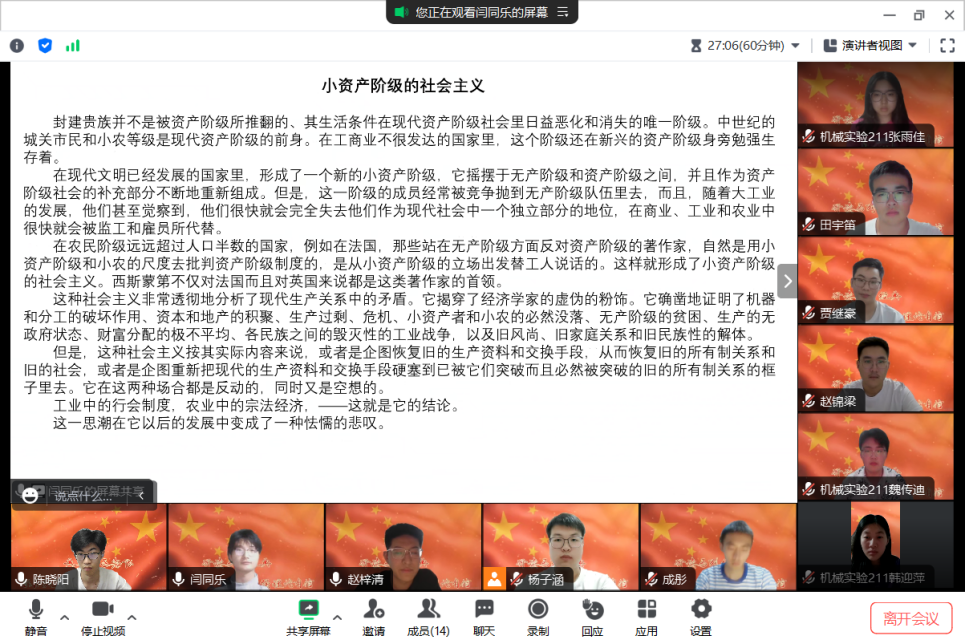
Task: Click the 说点什么 chat input field
Action: [85, 495]
